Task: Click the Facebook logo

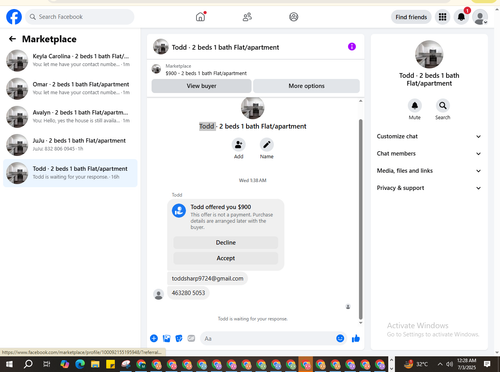Action: click(x=14, y=17)
